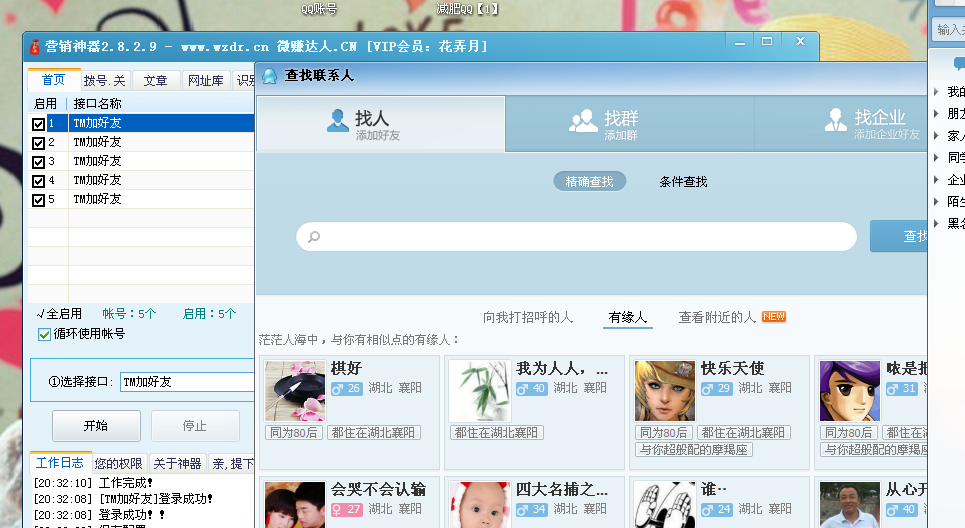
Task: Click the 接口名称 column header
Action: pos(97,103)
